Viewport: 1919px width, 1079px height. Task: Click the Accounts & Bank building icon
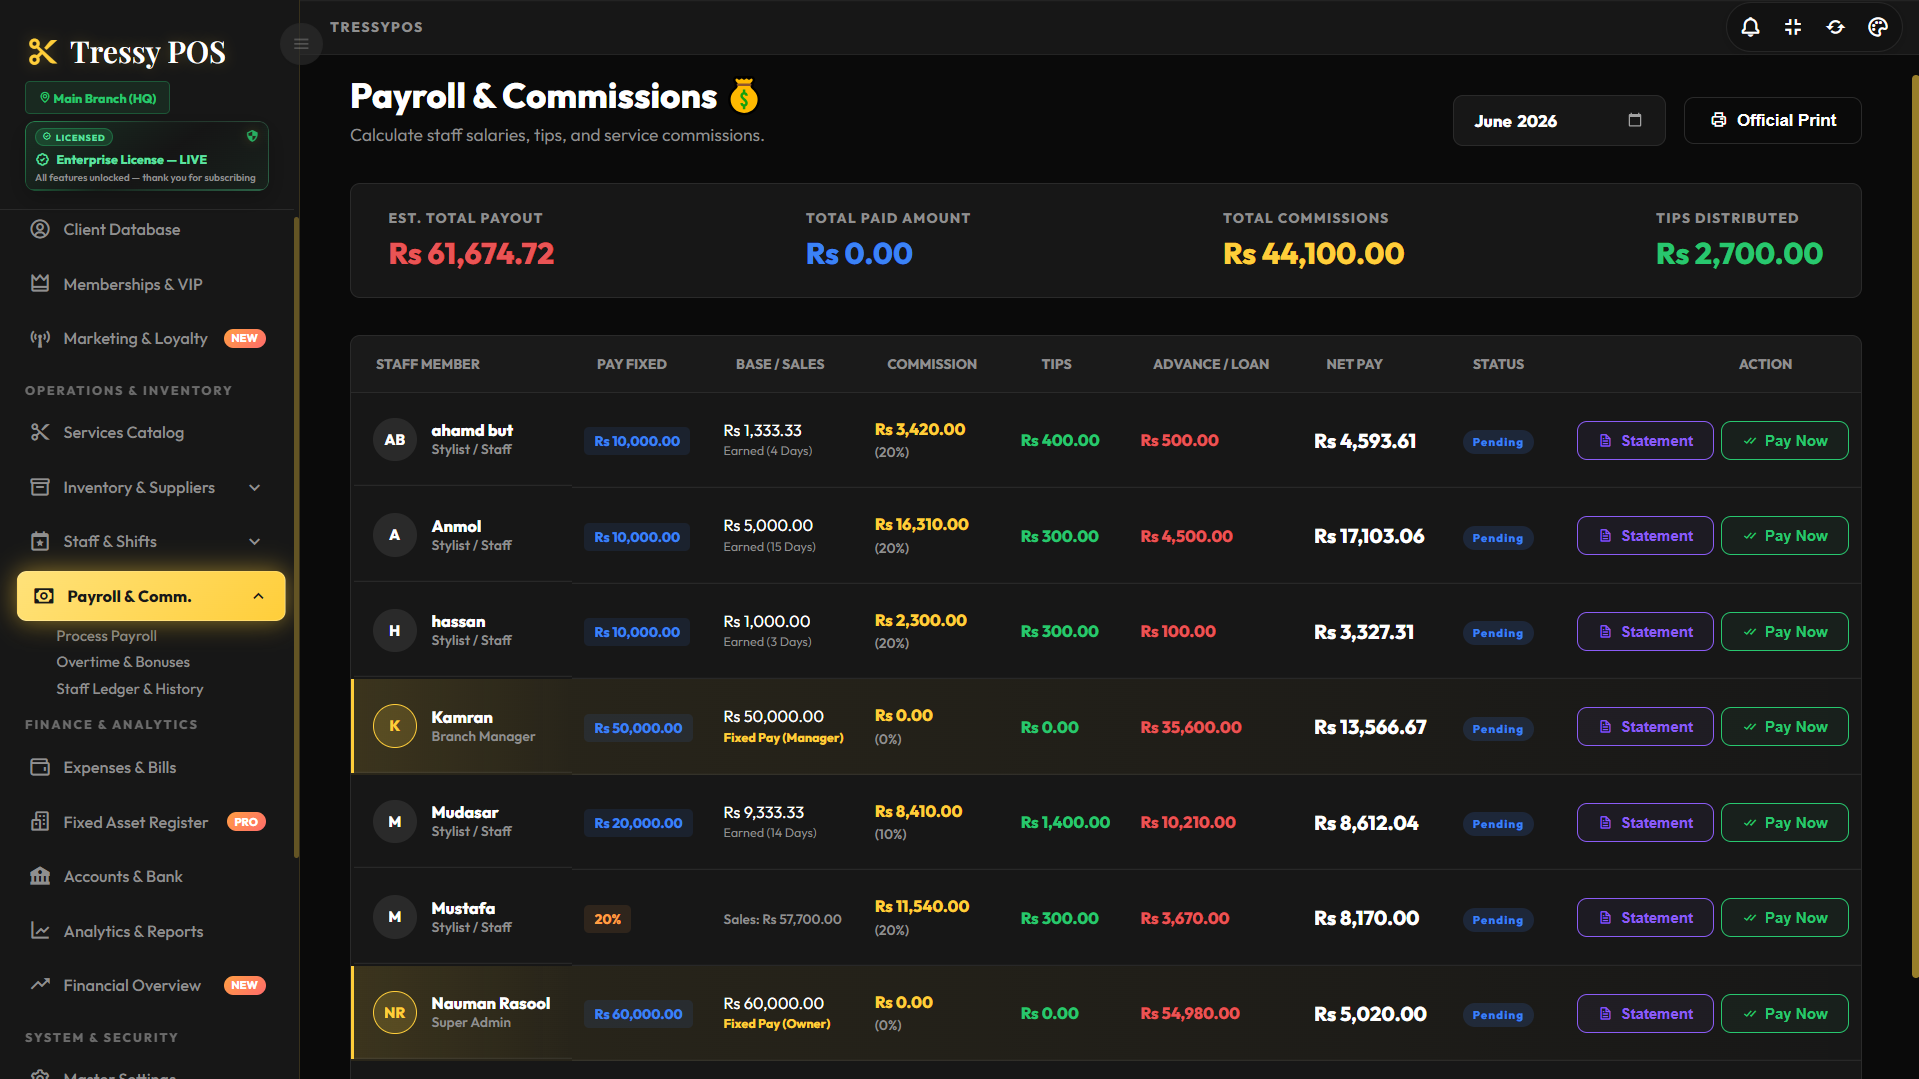[x=40, y=876]
